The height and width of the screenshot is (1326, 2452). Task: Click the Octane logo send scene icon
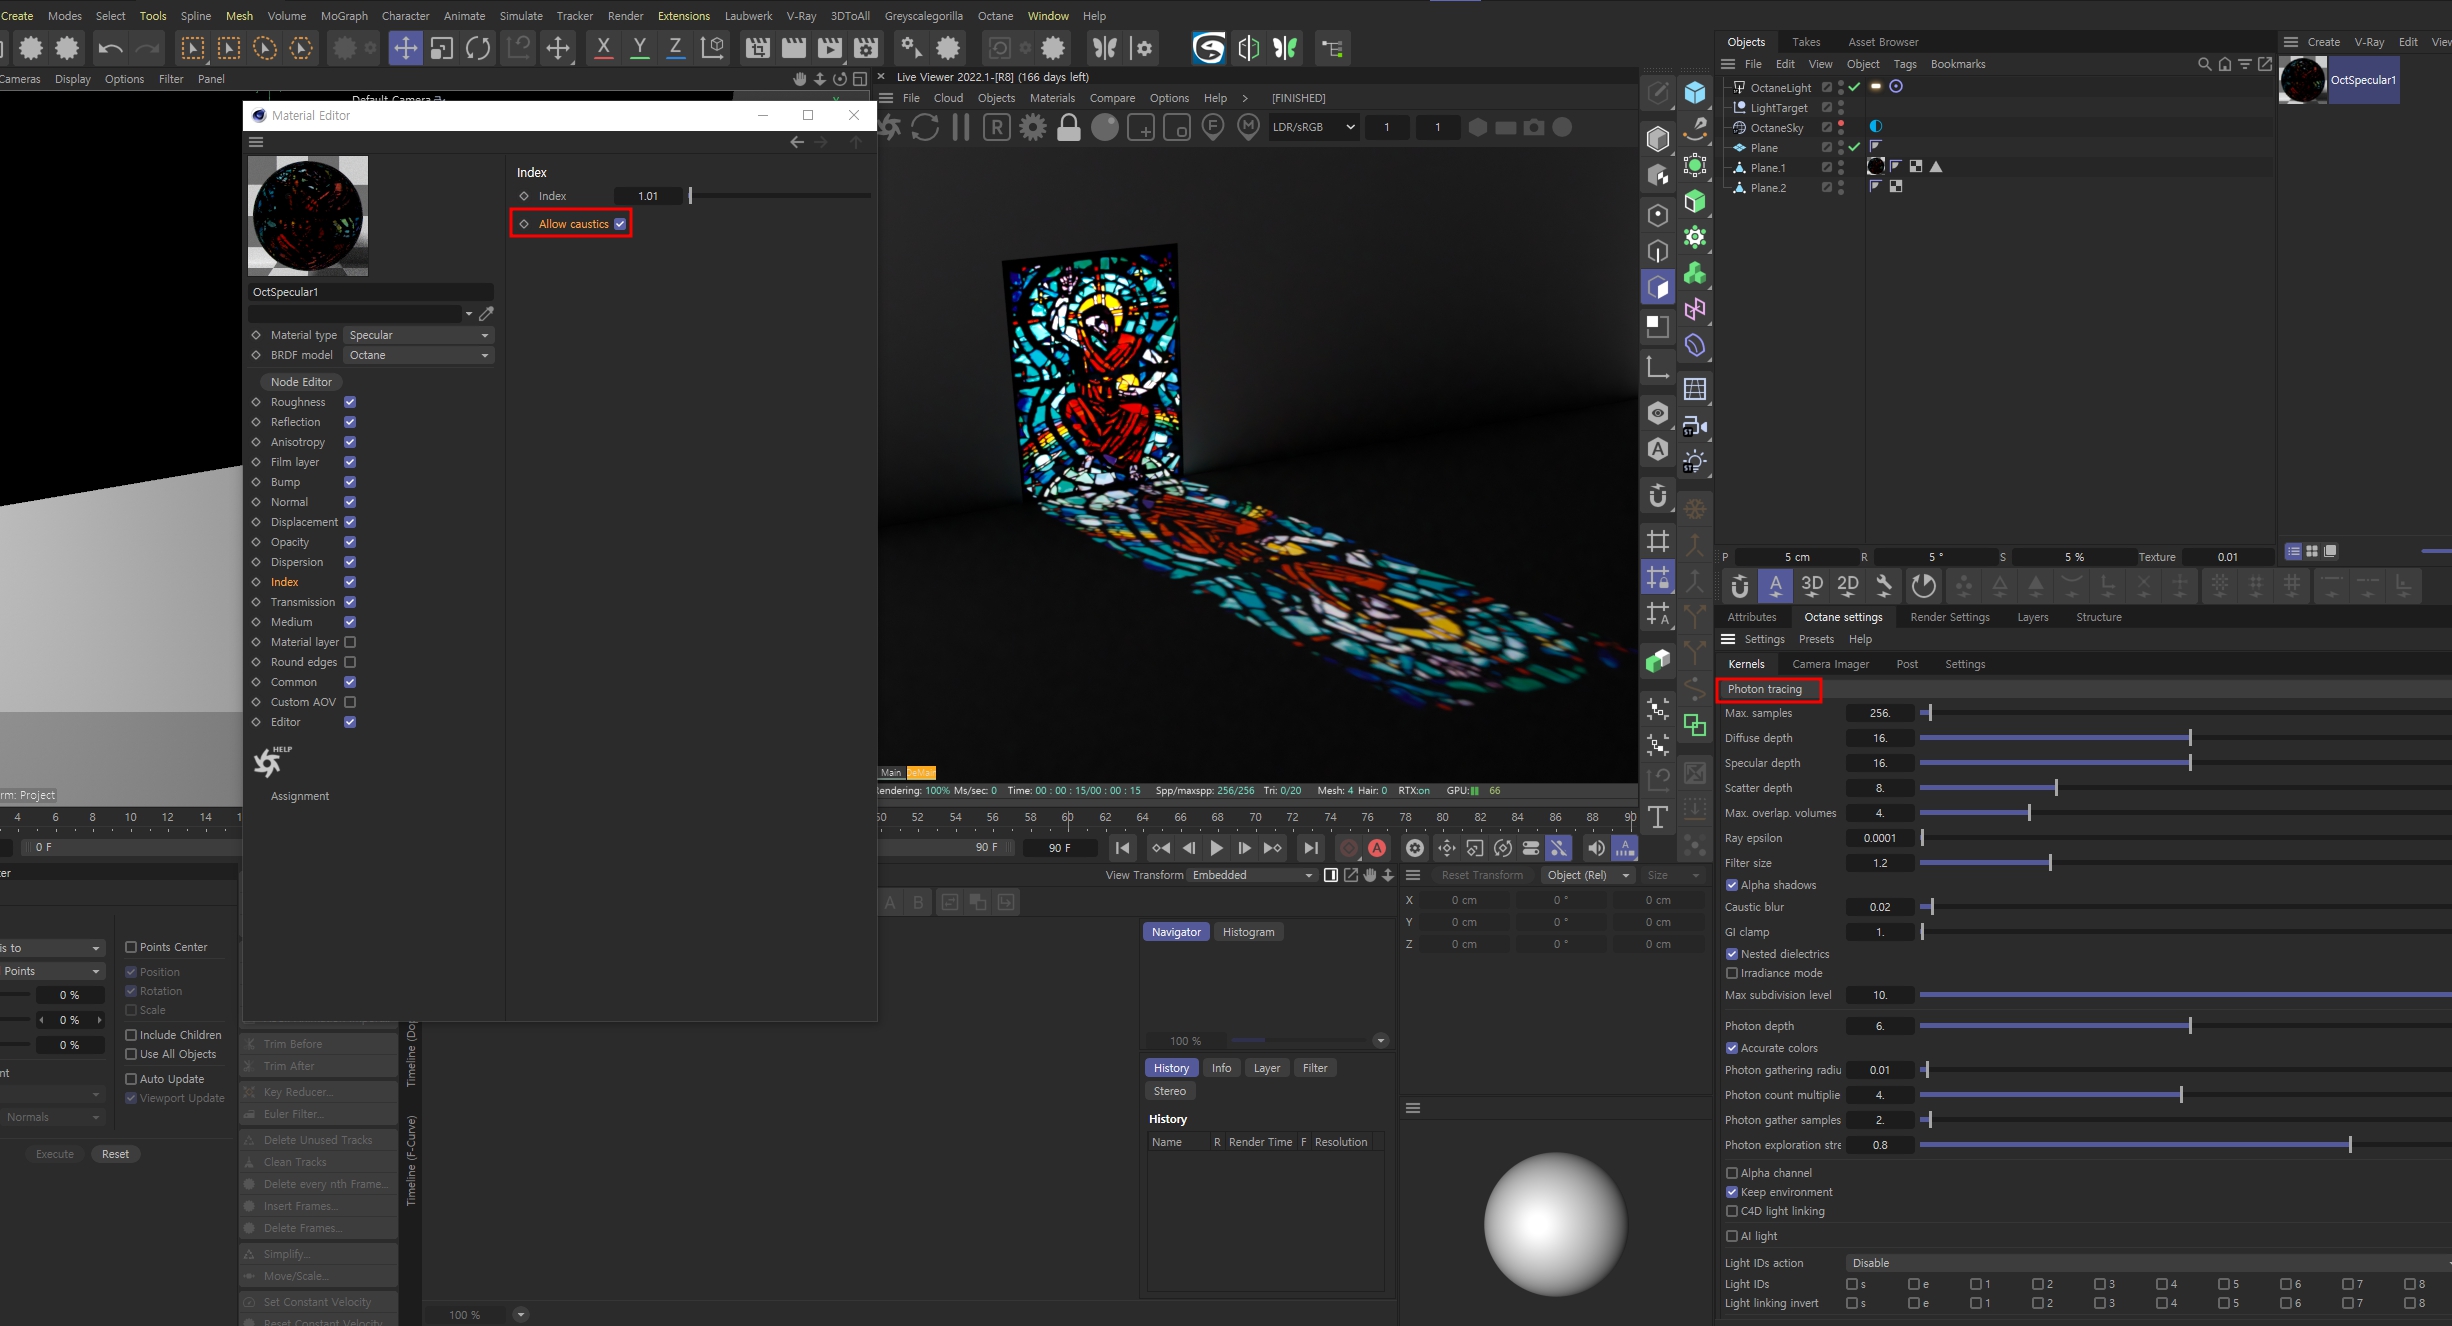click(889, 128)
